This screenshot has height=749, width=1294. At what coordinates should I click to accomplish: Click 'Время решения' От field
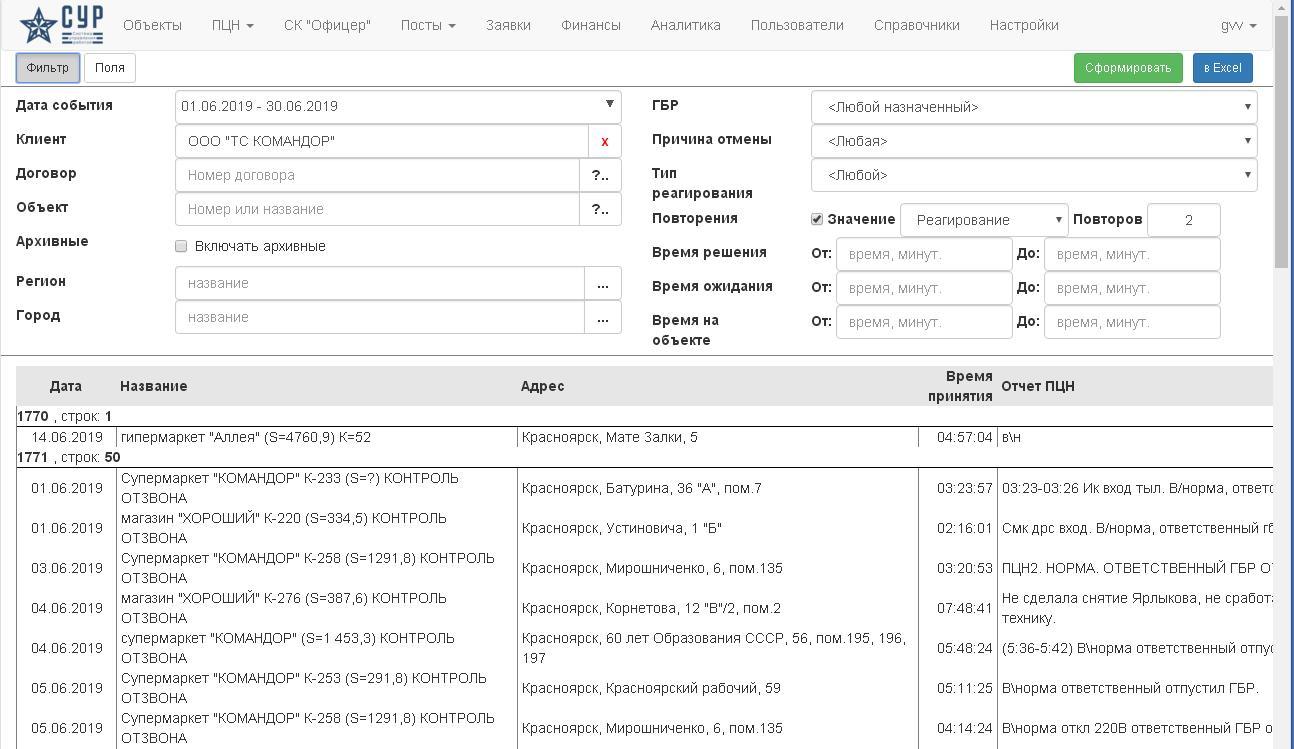tap(924, 254)
